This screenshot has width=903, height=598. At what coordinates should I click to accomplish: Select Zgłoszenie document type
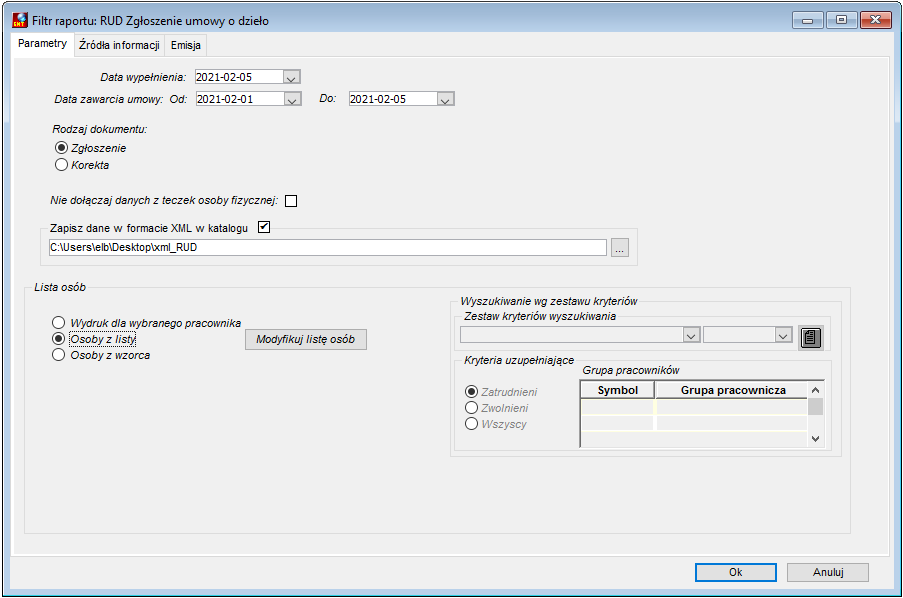61,148
